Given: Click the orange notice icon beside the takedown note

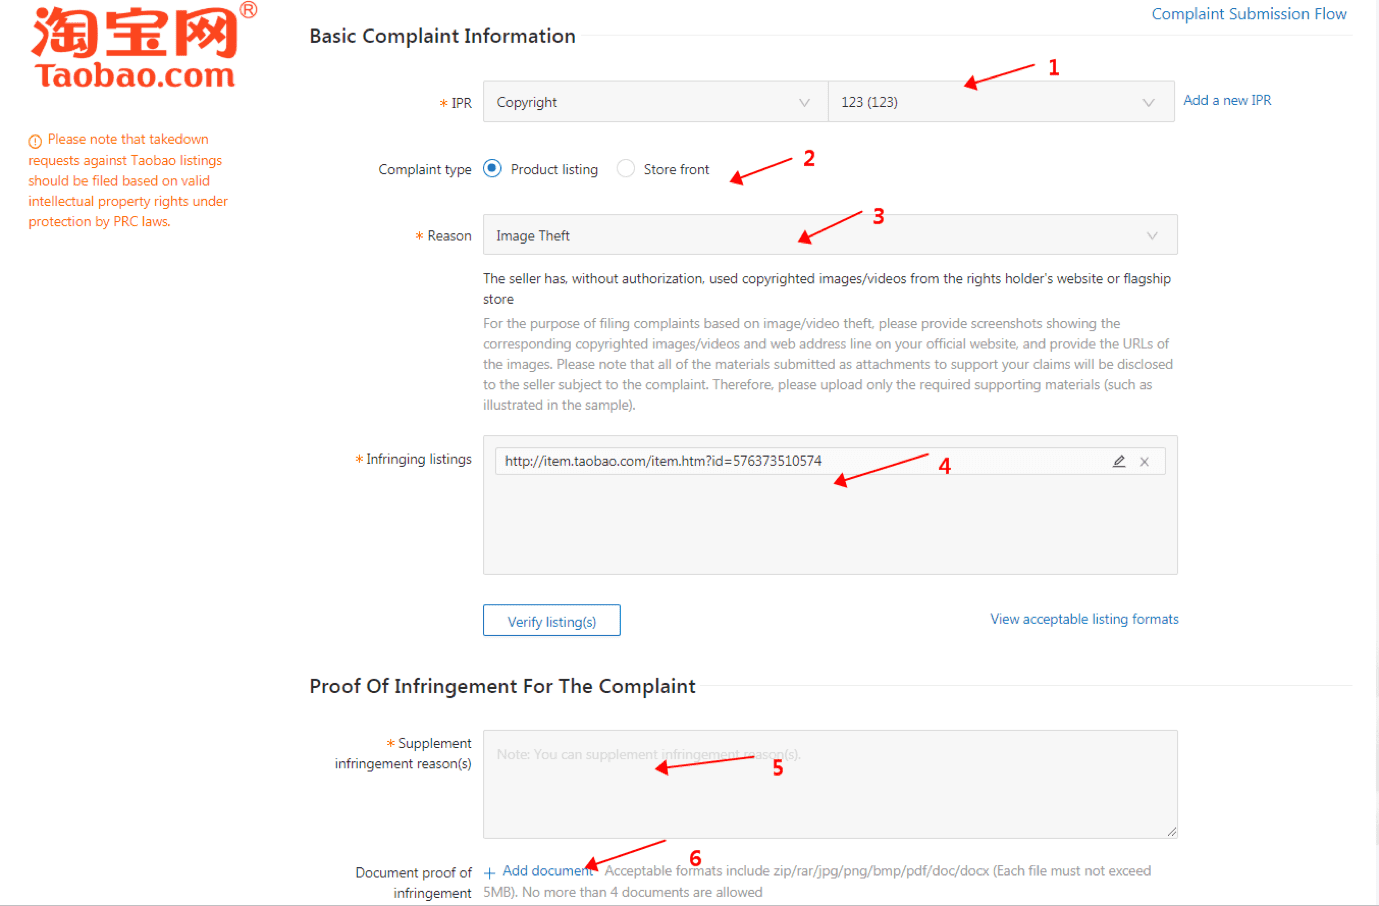Looking at the screenshot, I should pos(35,141).
